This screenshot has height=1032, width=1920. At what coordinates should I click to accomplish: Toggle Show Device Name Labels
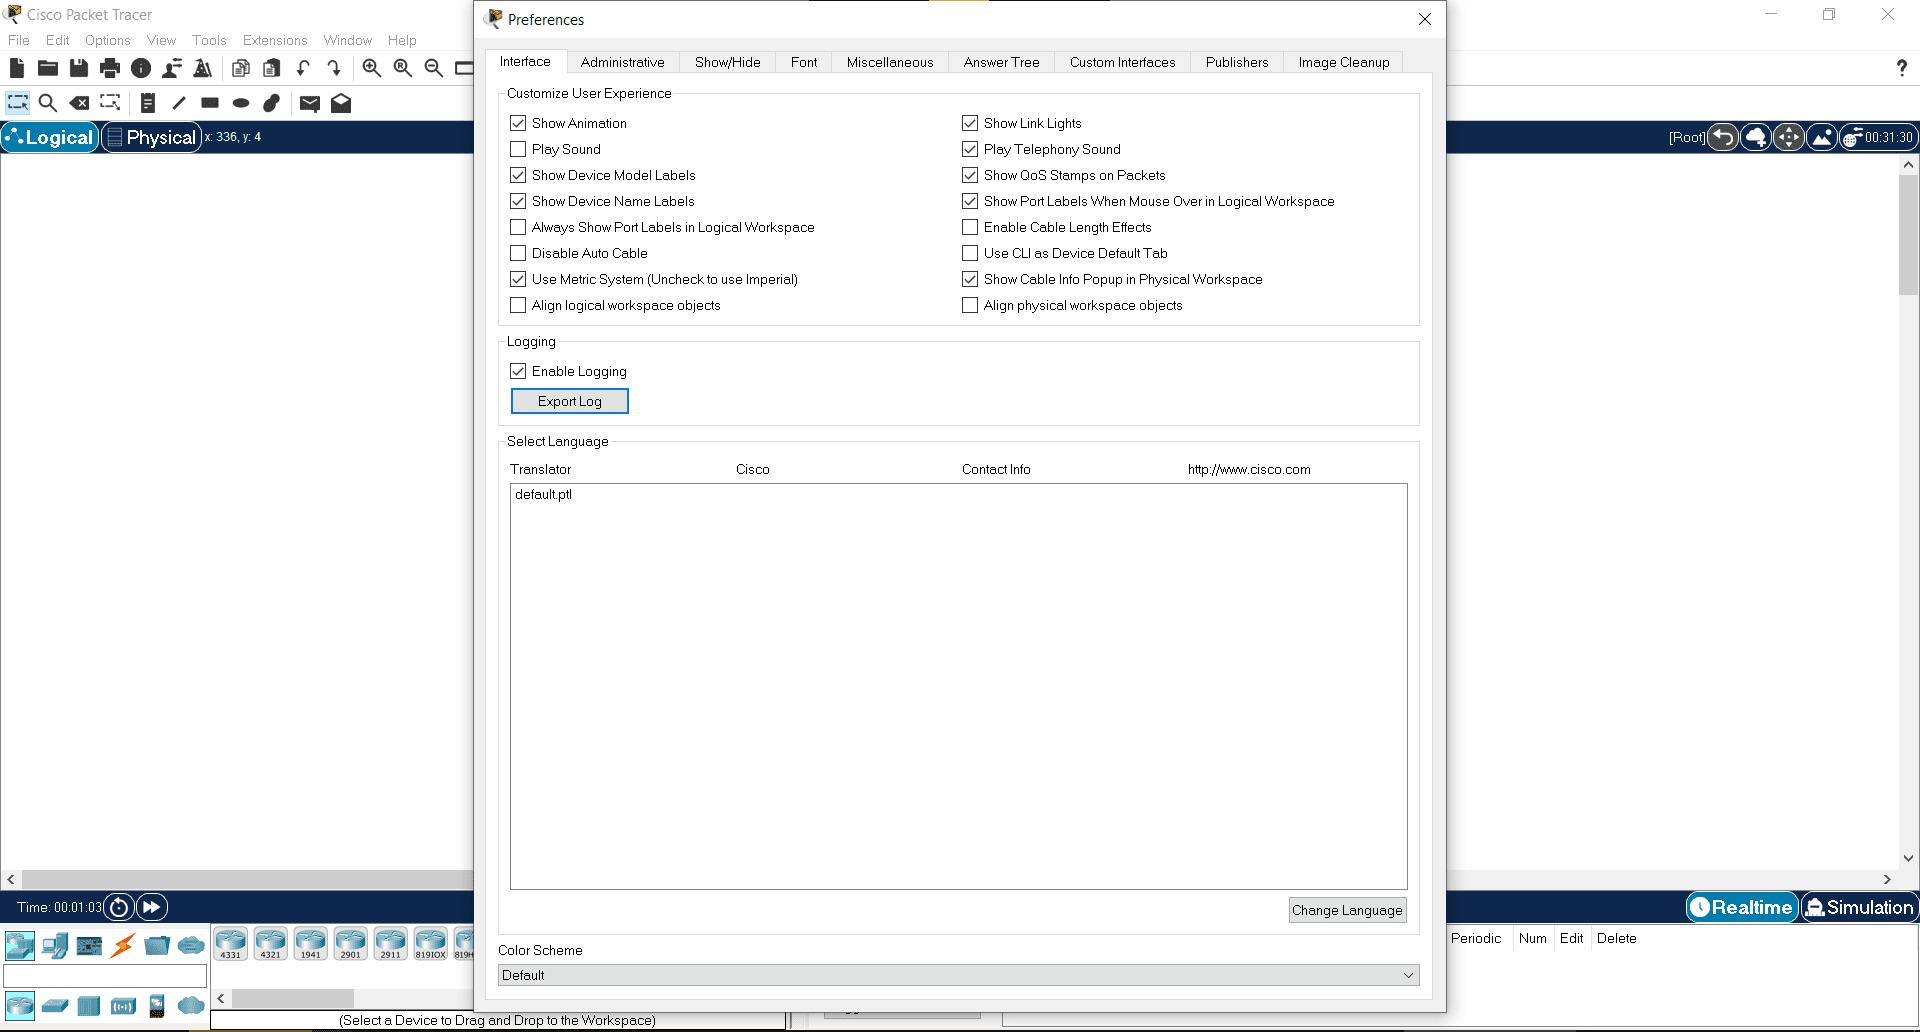[x=518, y=201]
